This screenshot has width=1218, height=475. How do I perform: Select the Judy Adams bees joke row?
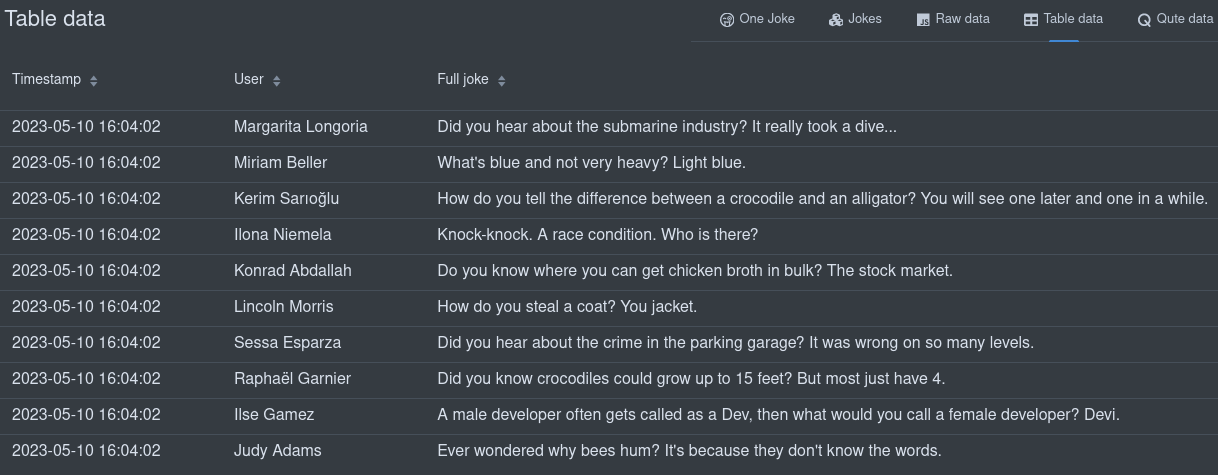coord(609,451)
